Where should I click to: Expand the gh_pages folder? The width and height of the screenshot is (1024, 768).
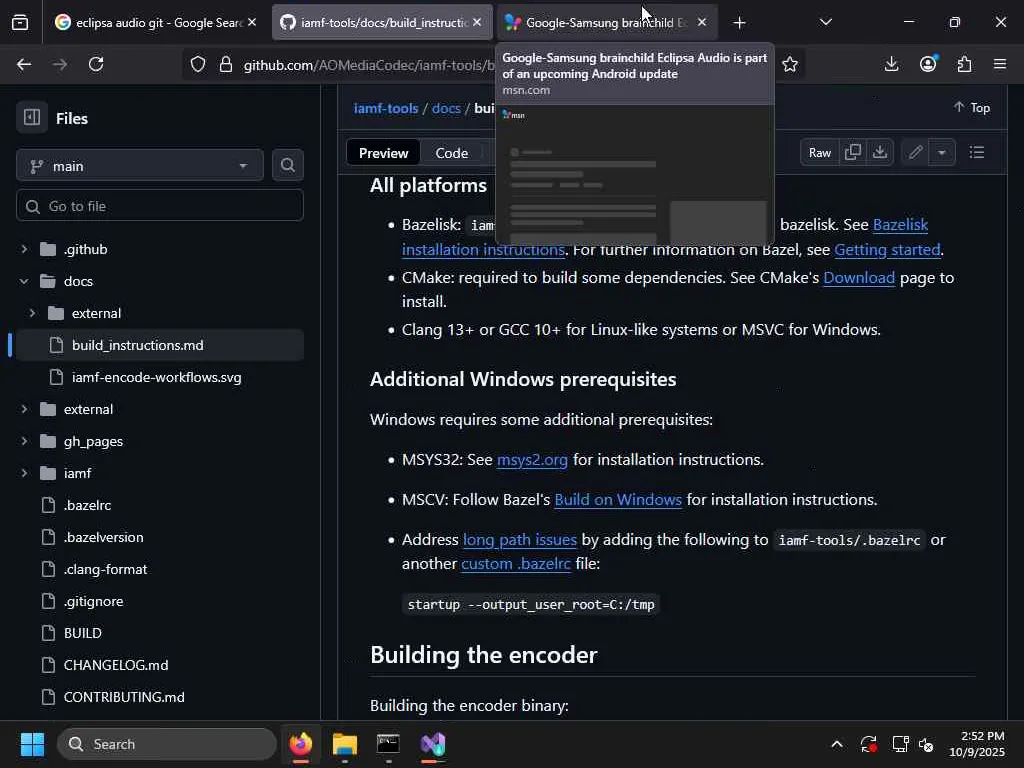coord(24,441)
